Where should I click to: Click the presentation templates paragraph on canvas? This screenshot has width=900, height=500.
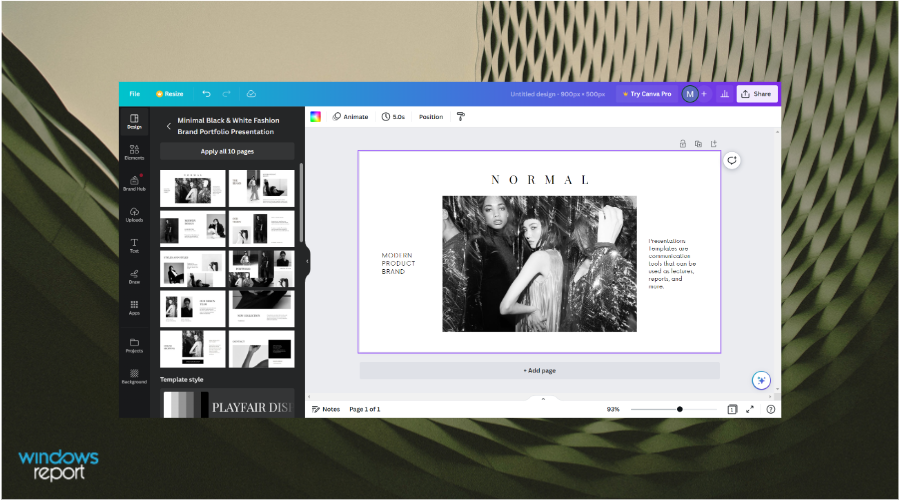pyautogui.click(x=672, y=263)
